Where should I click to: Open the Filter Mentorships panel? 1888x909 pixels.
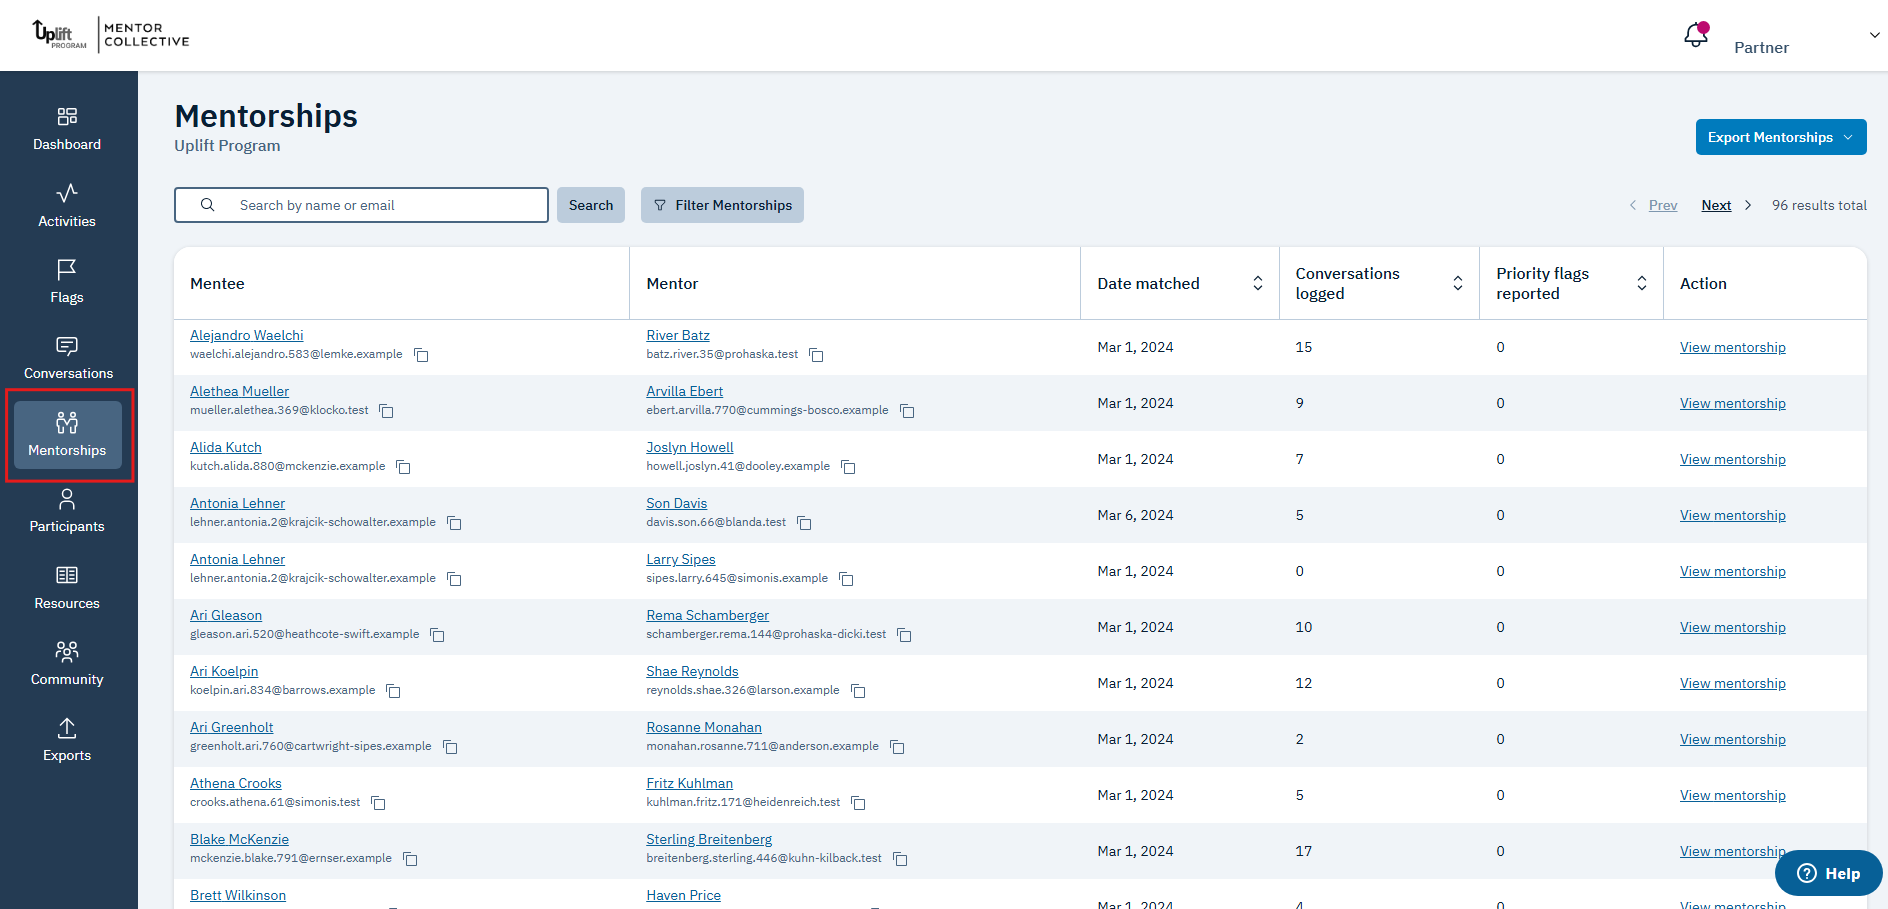tap(722, 205)
